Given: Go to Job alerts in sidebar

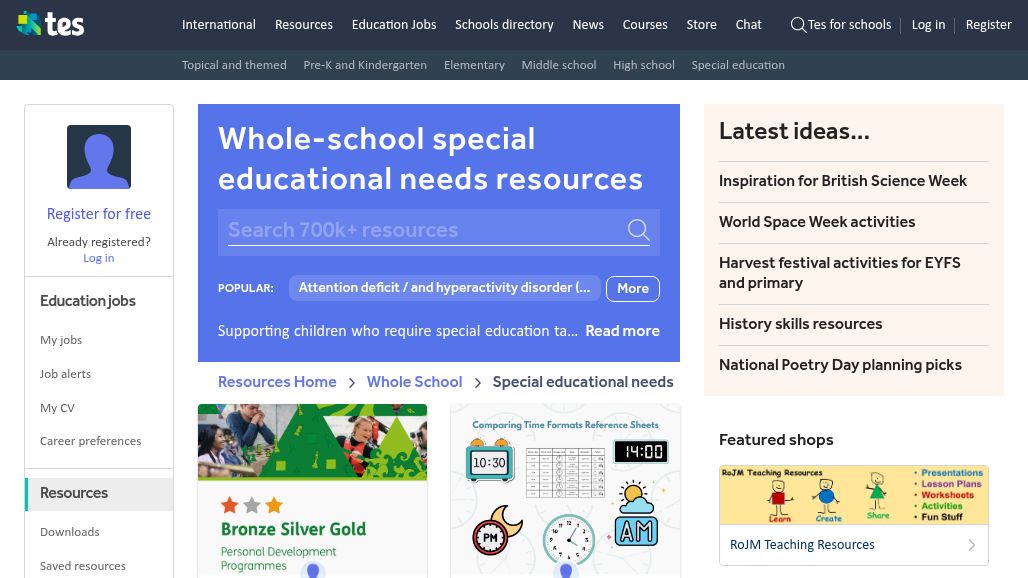Looking at the screenshot, I should point(65,374).
